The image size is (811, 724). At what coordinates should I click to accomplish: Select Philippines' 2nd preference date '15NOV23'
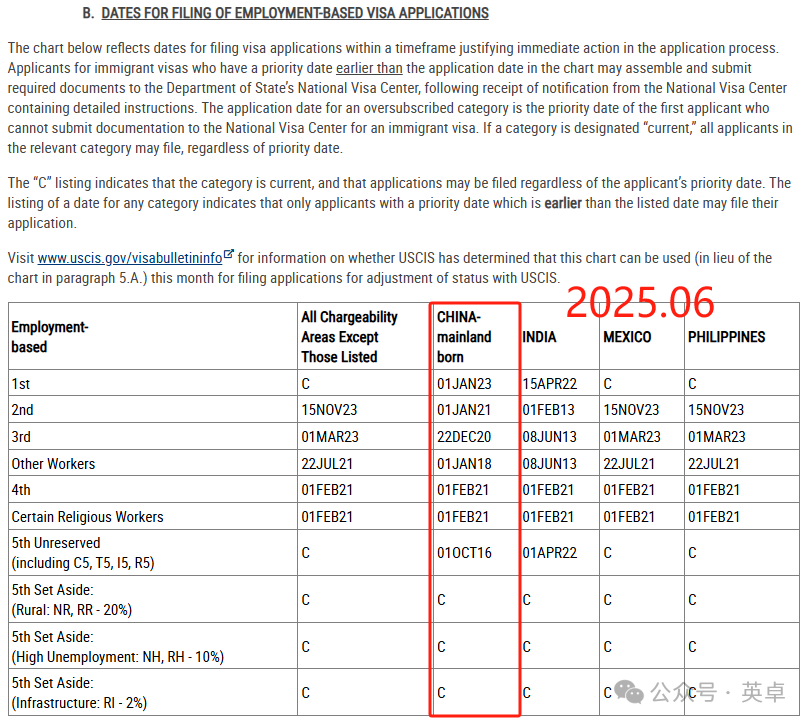(716, 410)
